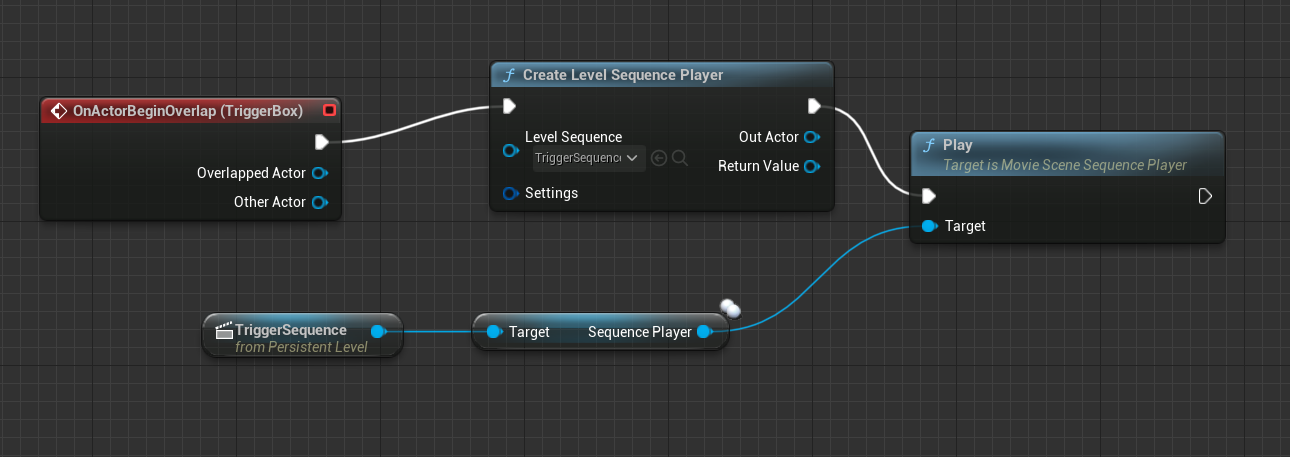Click Create Level Sequence Player exec input pin
This screenshot has height=457, width=1290.
click(x=509, y=106)
